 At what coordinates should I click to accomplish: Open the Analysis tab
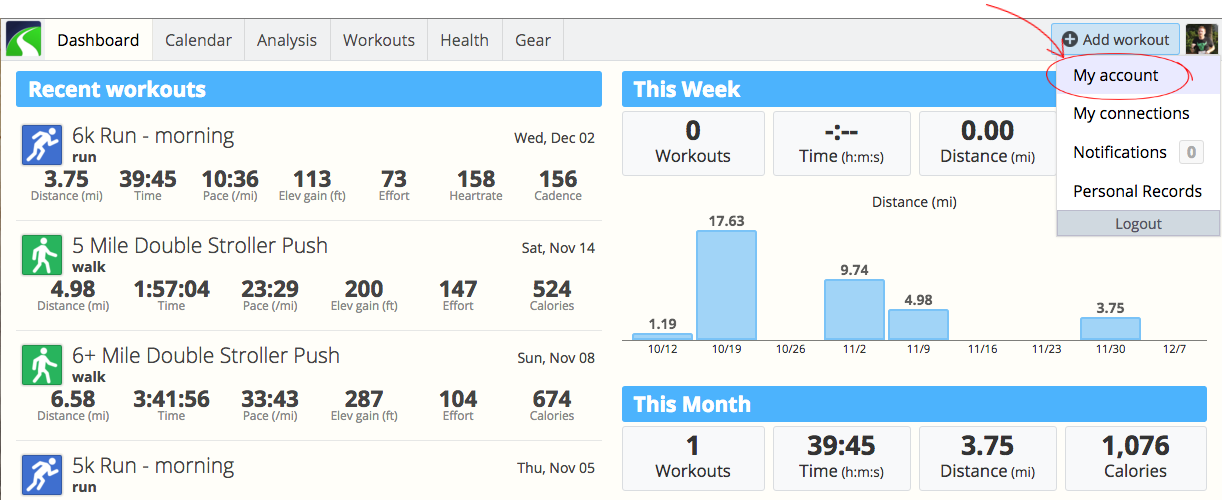(x=287, y=40)
